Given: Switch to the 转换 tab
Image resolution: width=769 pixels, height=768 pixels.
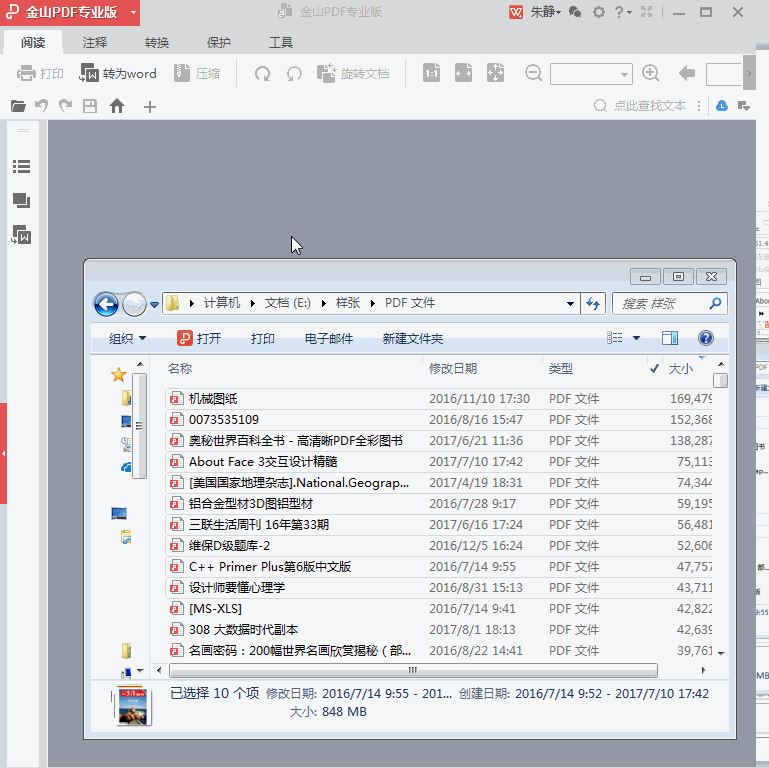Looking at the screenshot, I should click(157, 43).
